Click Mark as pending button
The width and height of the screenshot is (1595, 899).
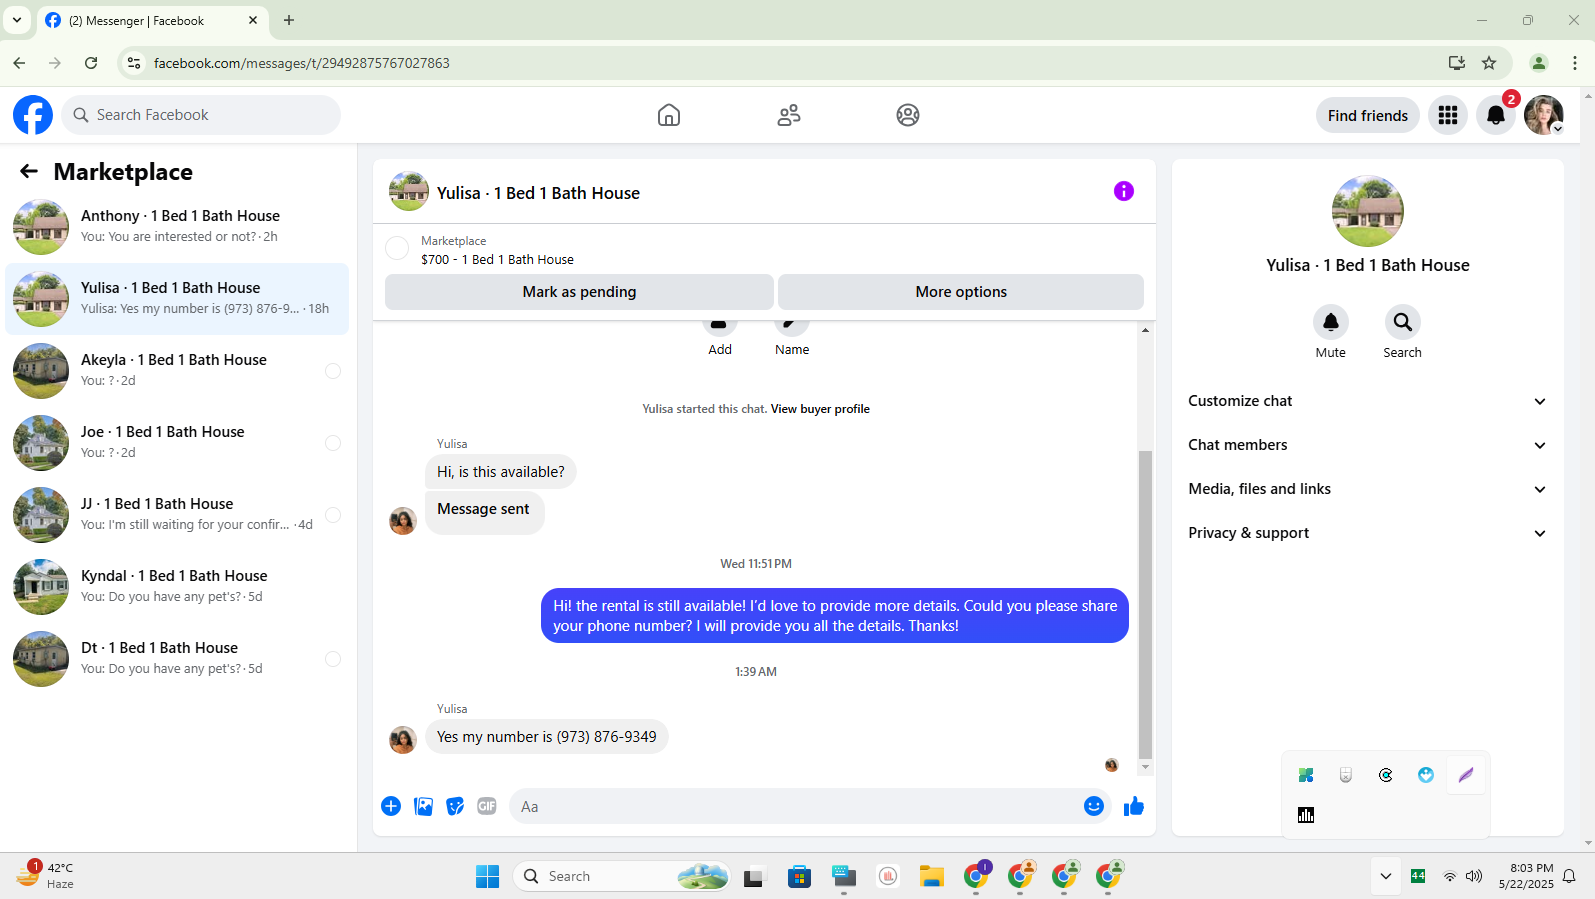click(x=579, y=292)
